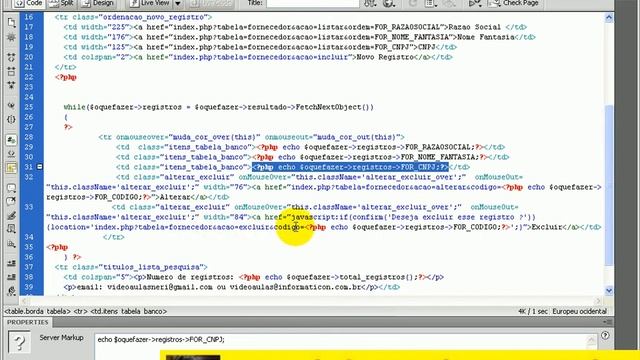
Task: Click the Collapse Full Tag icon
Action: point(11,58)
